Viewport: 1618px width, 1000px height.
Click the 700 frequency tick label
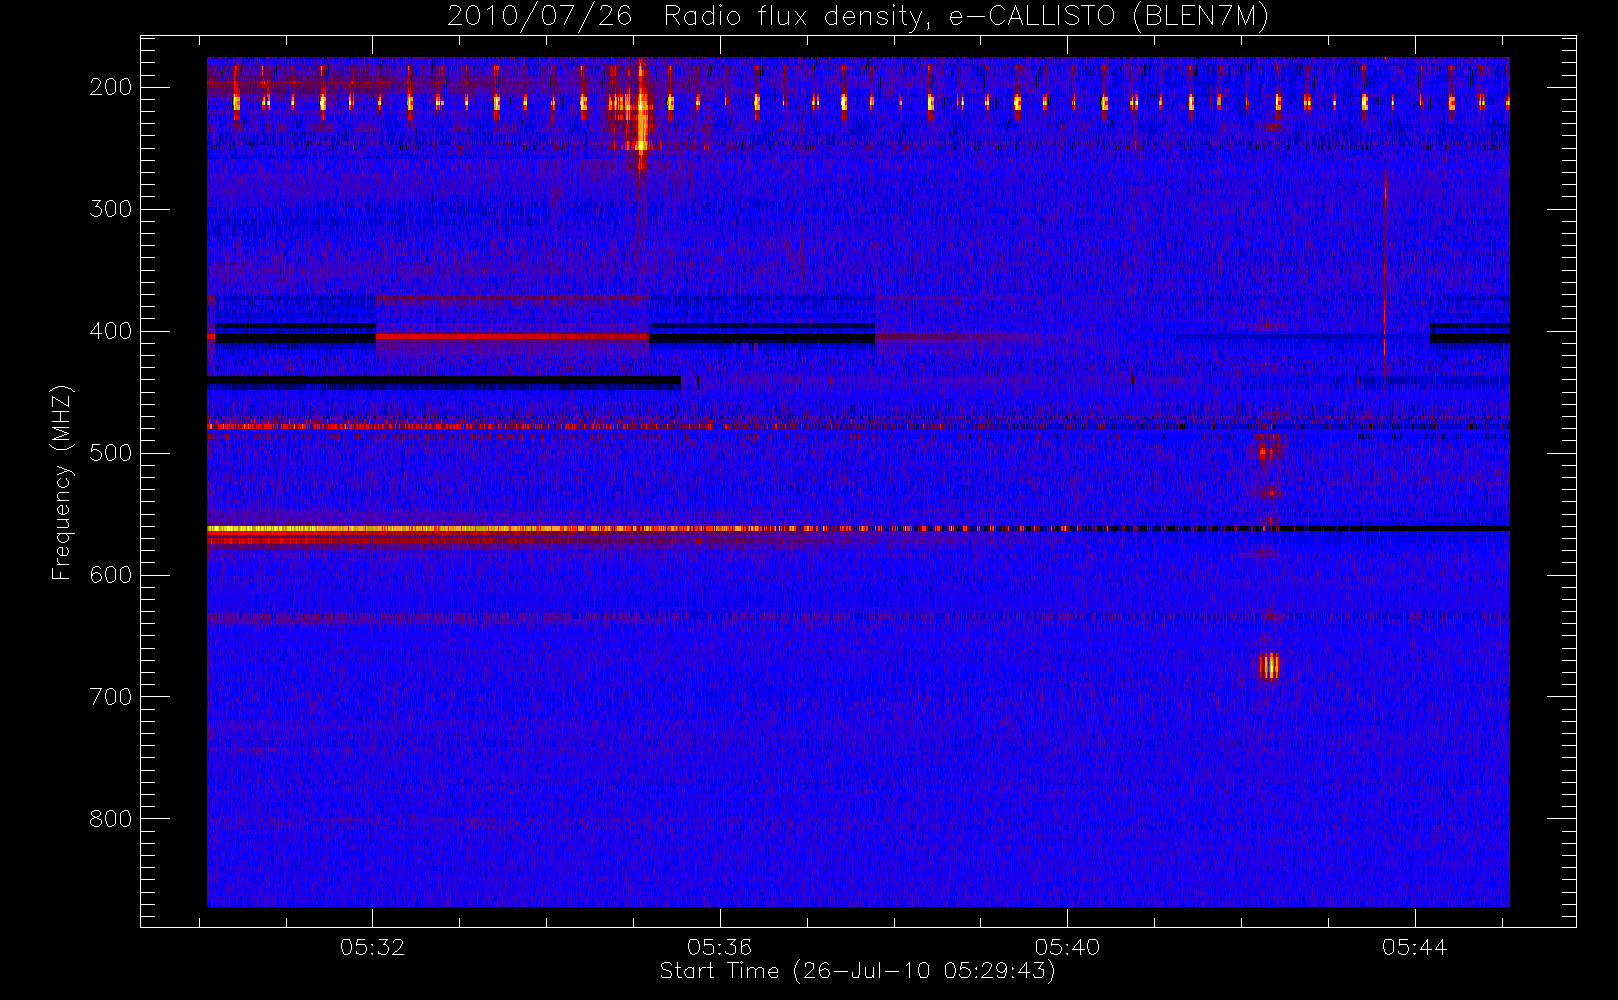pos(110,697)
